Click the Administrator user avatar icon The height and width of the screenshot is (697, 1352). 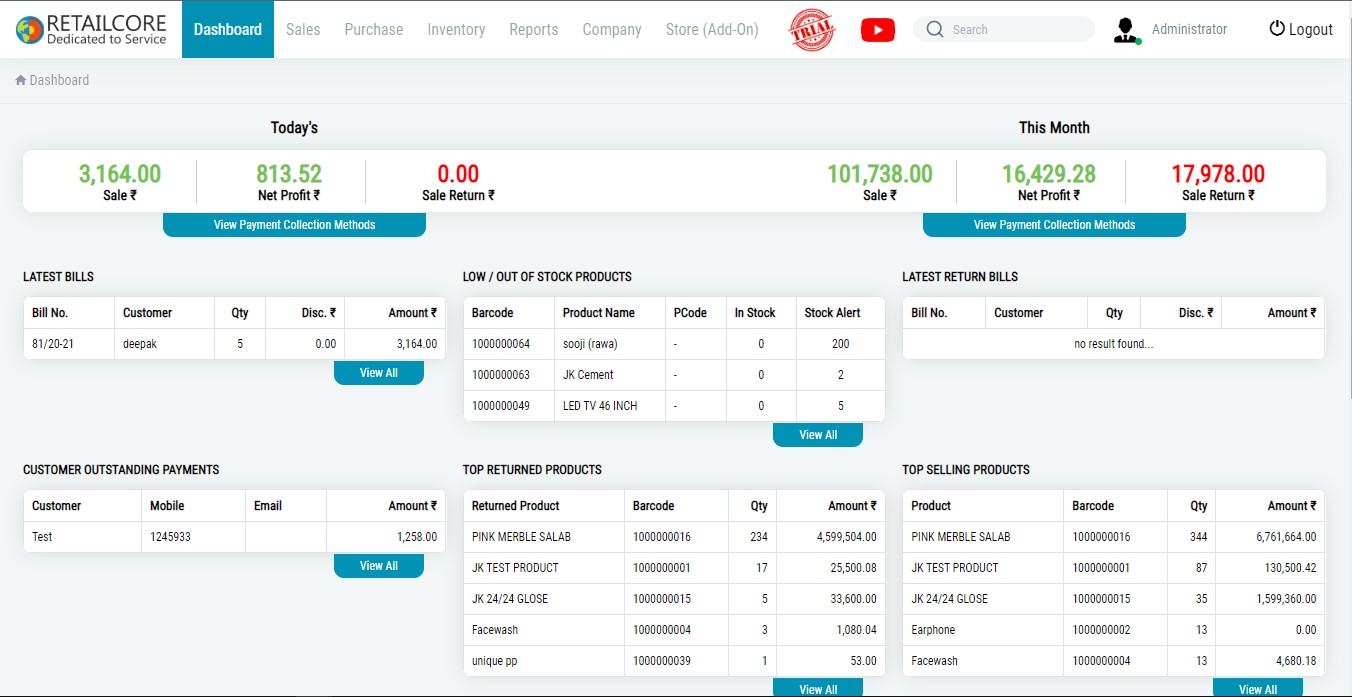point(1127,30)
